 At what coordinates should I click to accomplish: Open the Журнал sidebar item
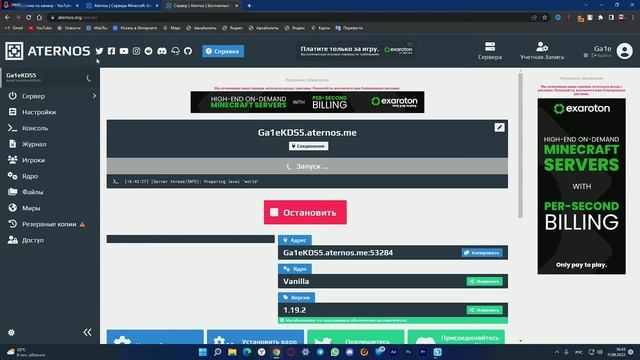coord(50,144)
